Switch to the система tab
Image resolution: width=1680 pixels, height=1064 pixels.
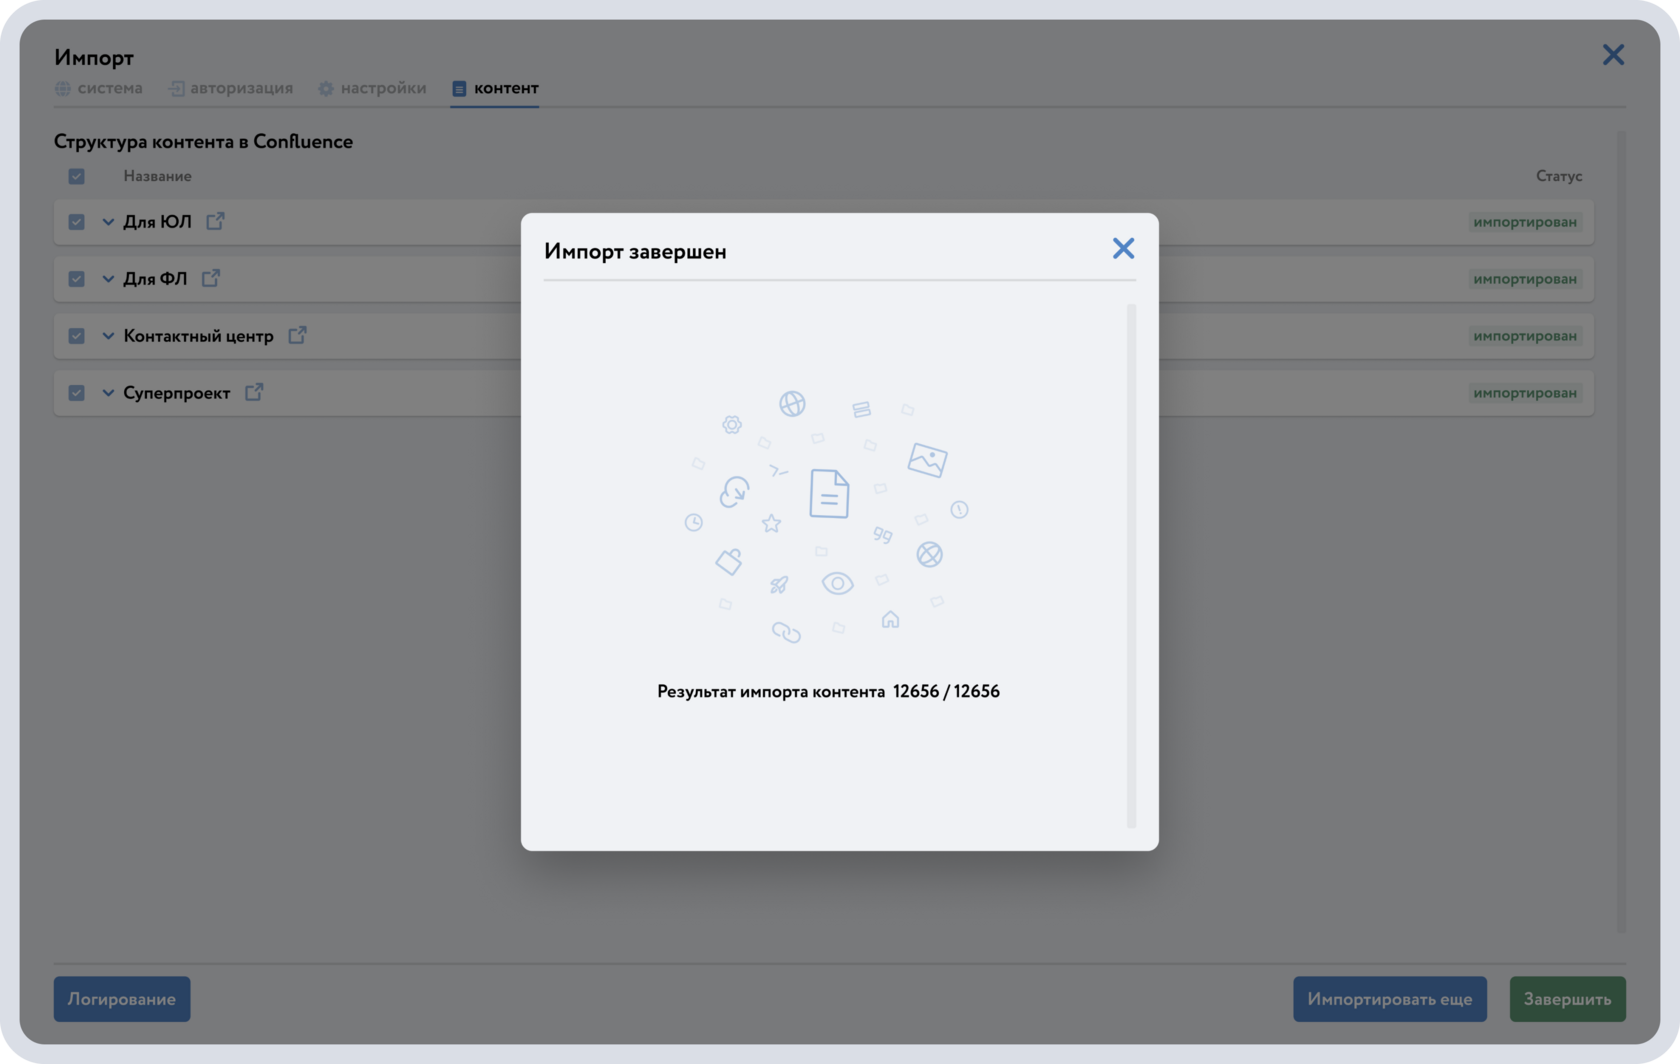(99, 88)
